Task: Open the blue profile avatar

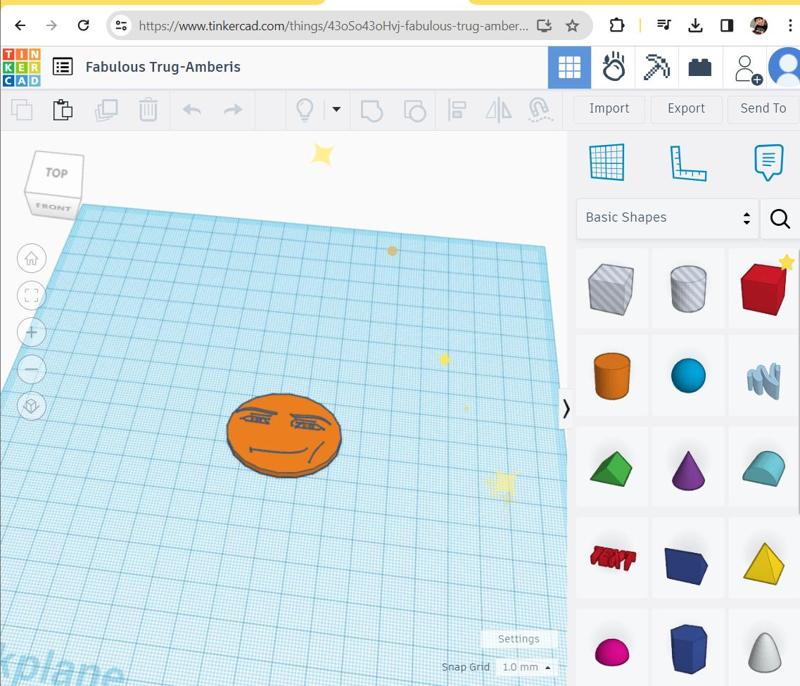Action: [x=786, y=67]
